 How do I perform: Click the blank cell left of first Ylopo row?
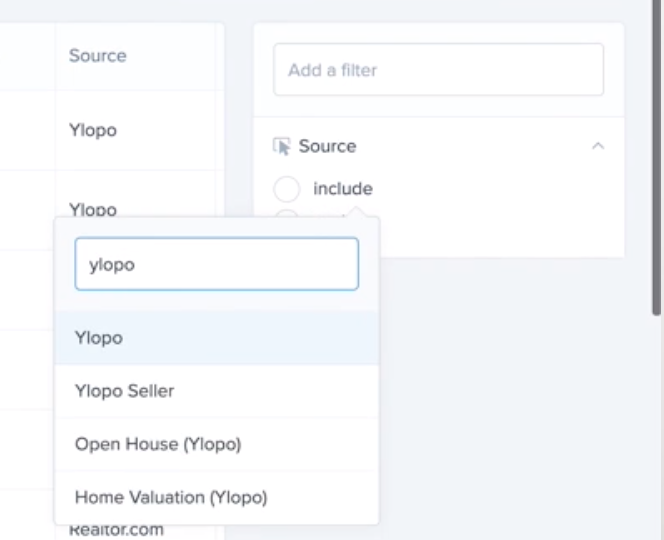(27, 131)
